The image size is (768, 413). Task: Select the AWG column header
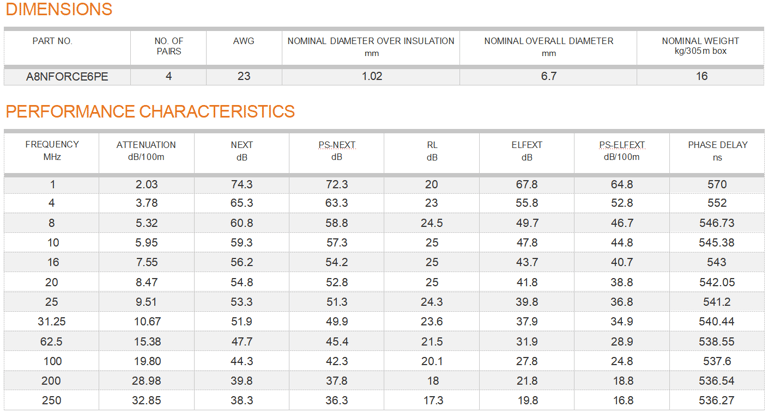tap(243, 41)
